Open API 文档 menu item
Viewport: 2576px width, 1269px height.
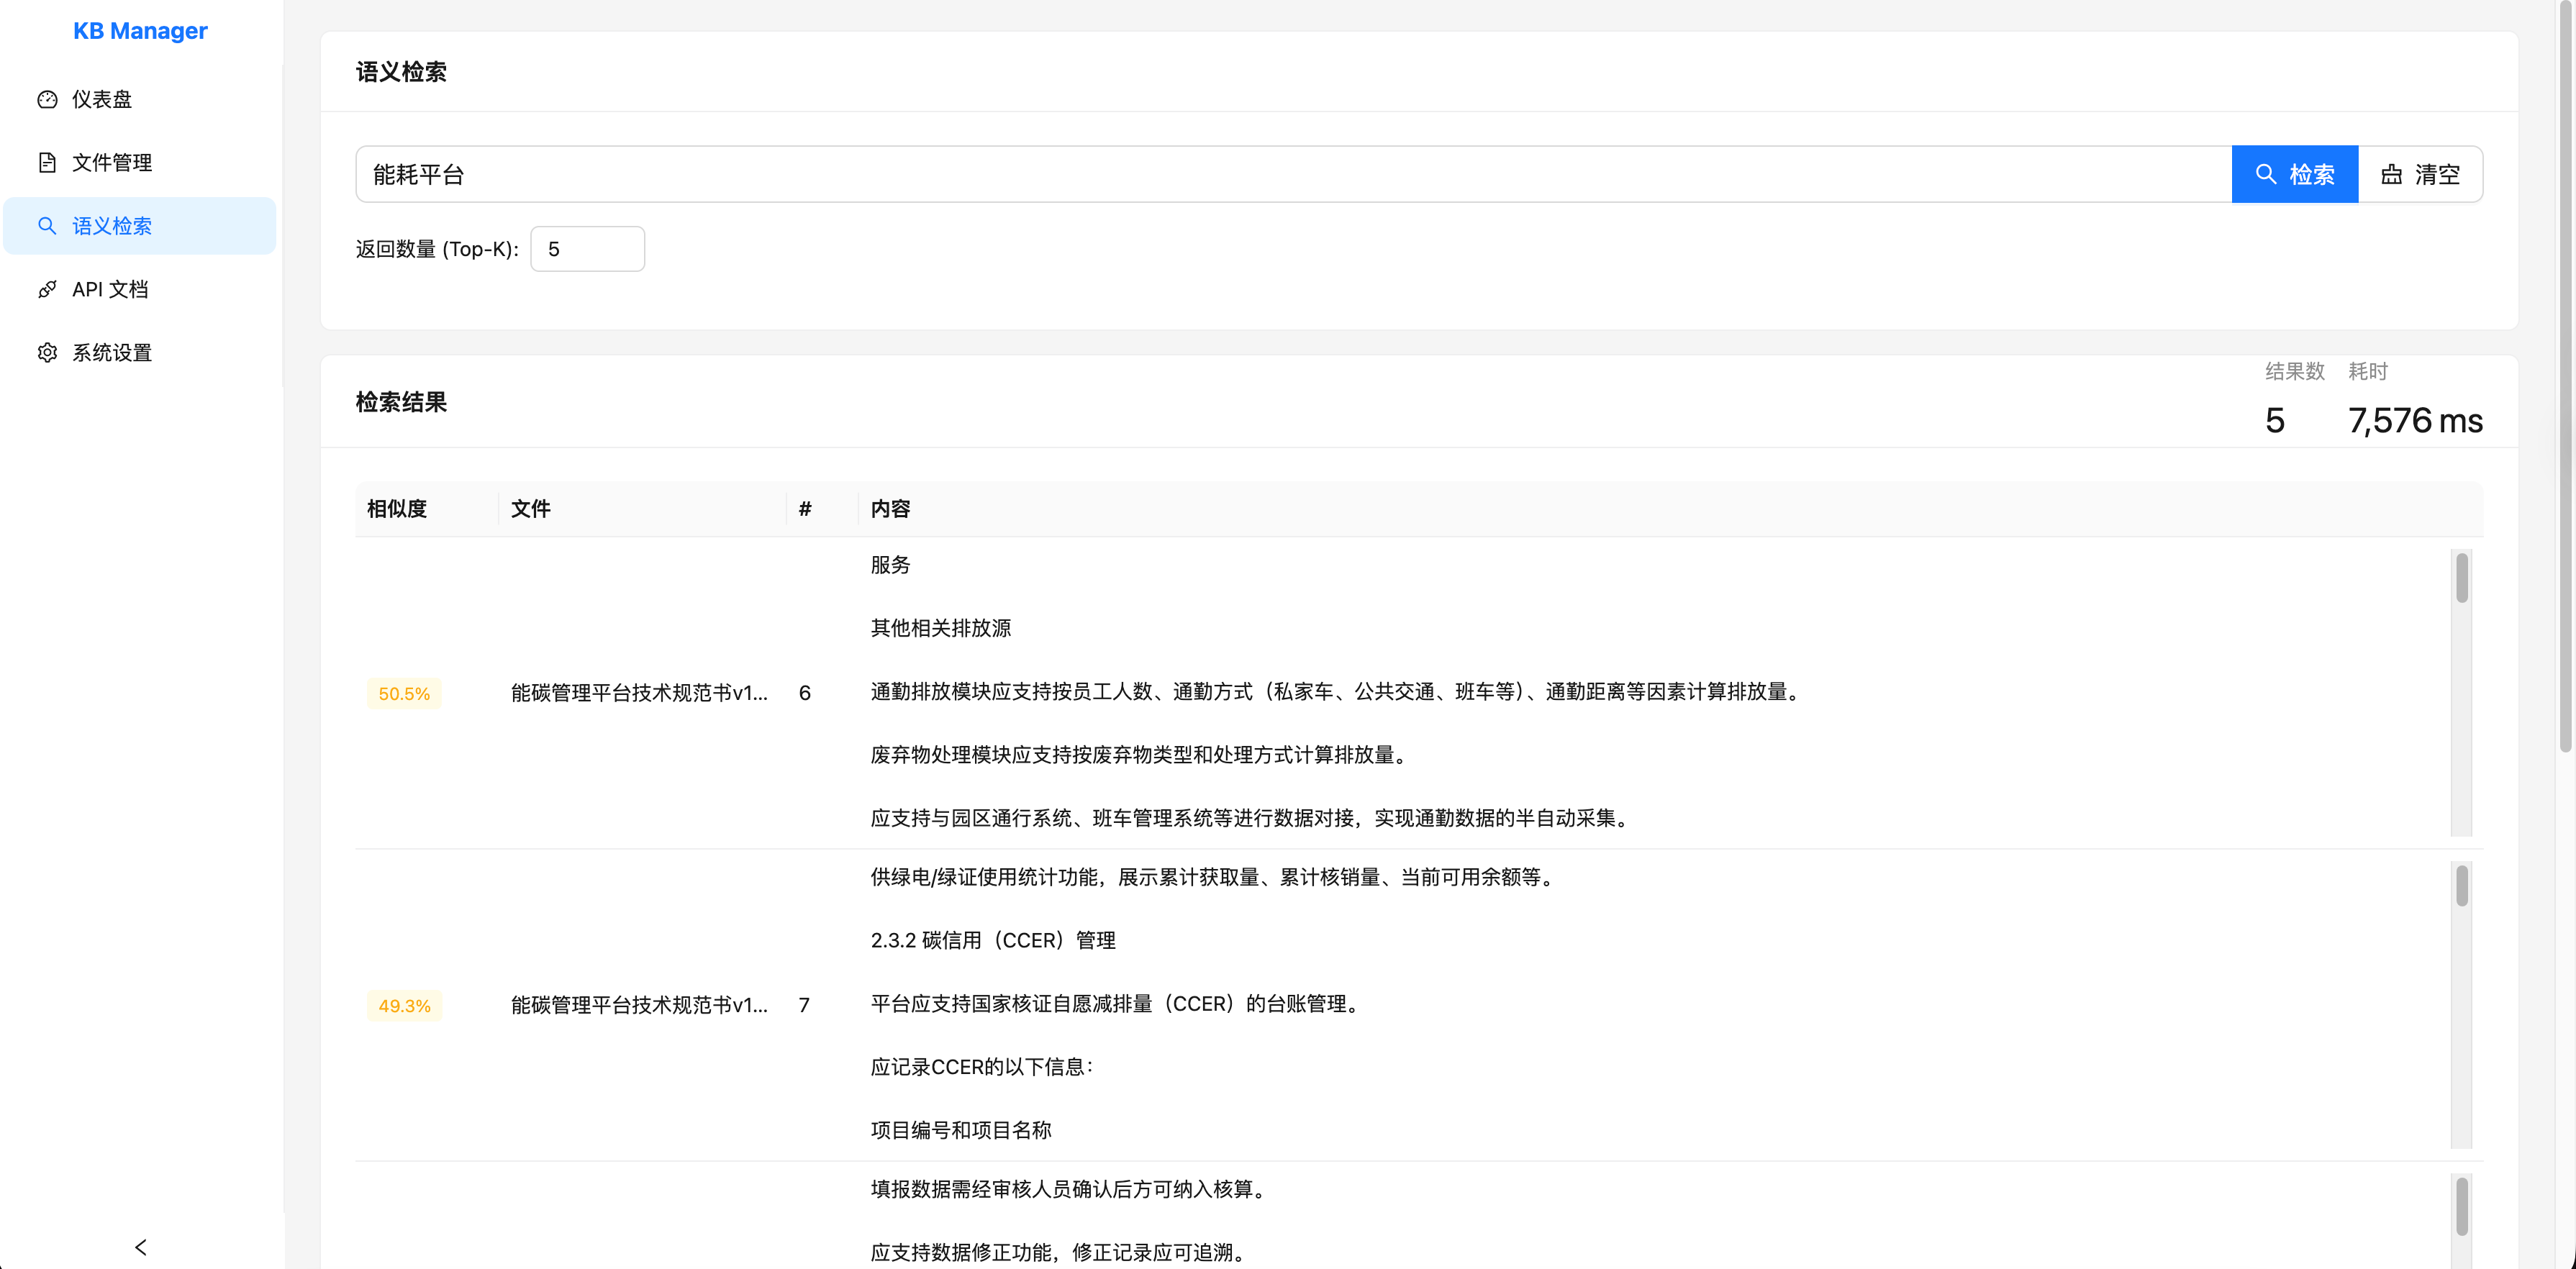(x=140, y=289)
